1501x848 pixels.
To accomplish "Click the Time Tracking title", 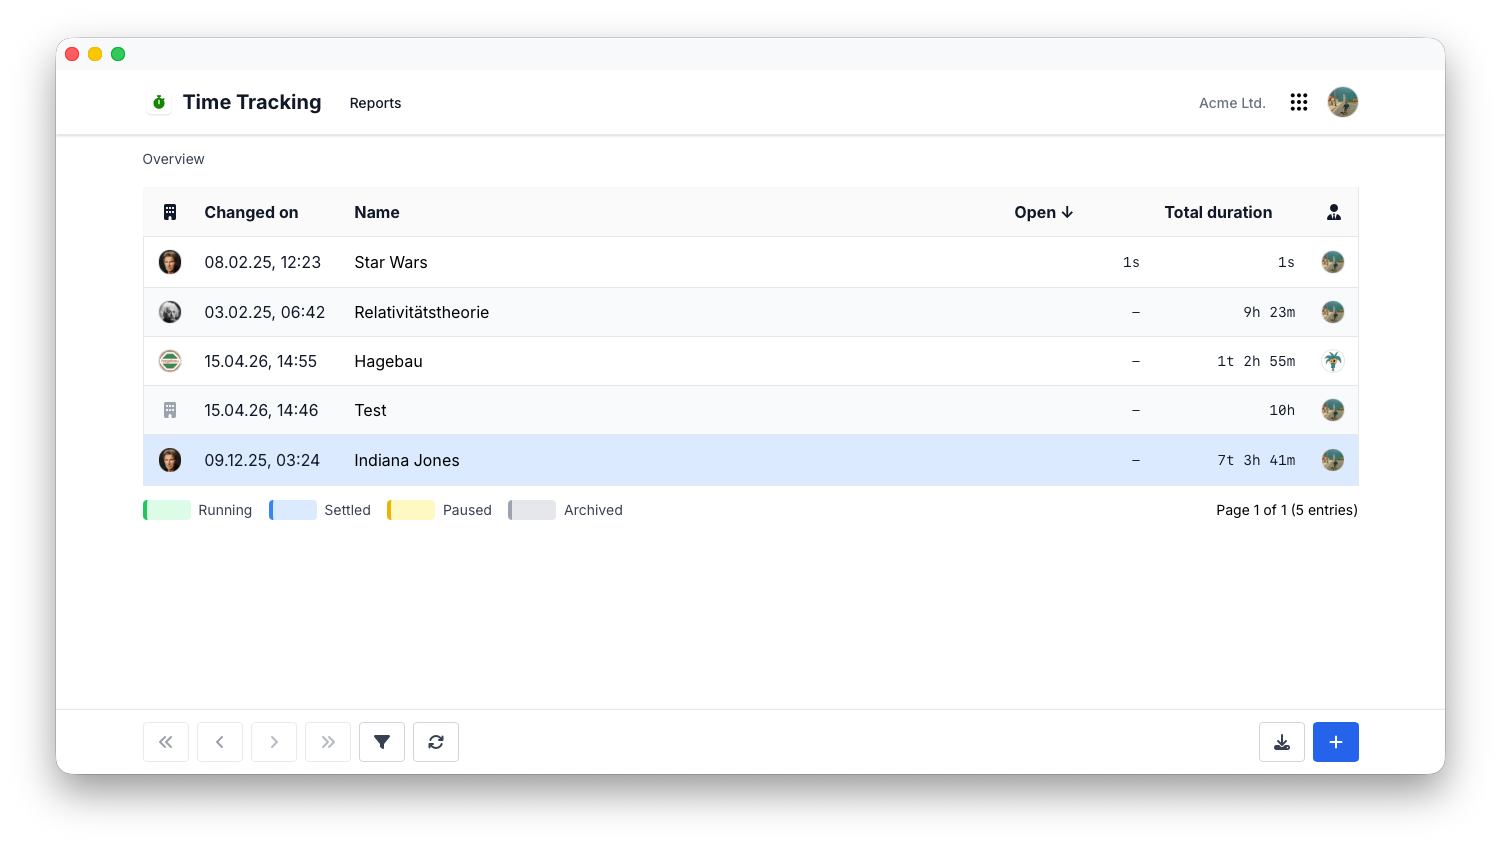I will (x=252, y=102).
